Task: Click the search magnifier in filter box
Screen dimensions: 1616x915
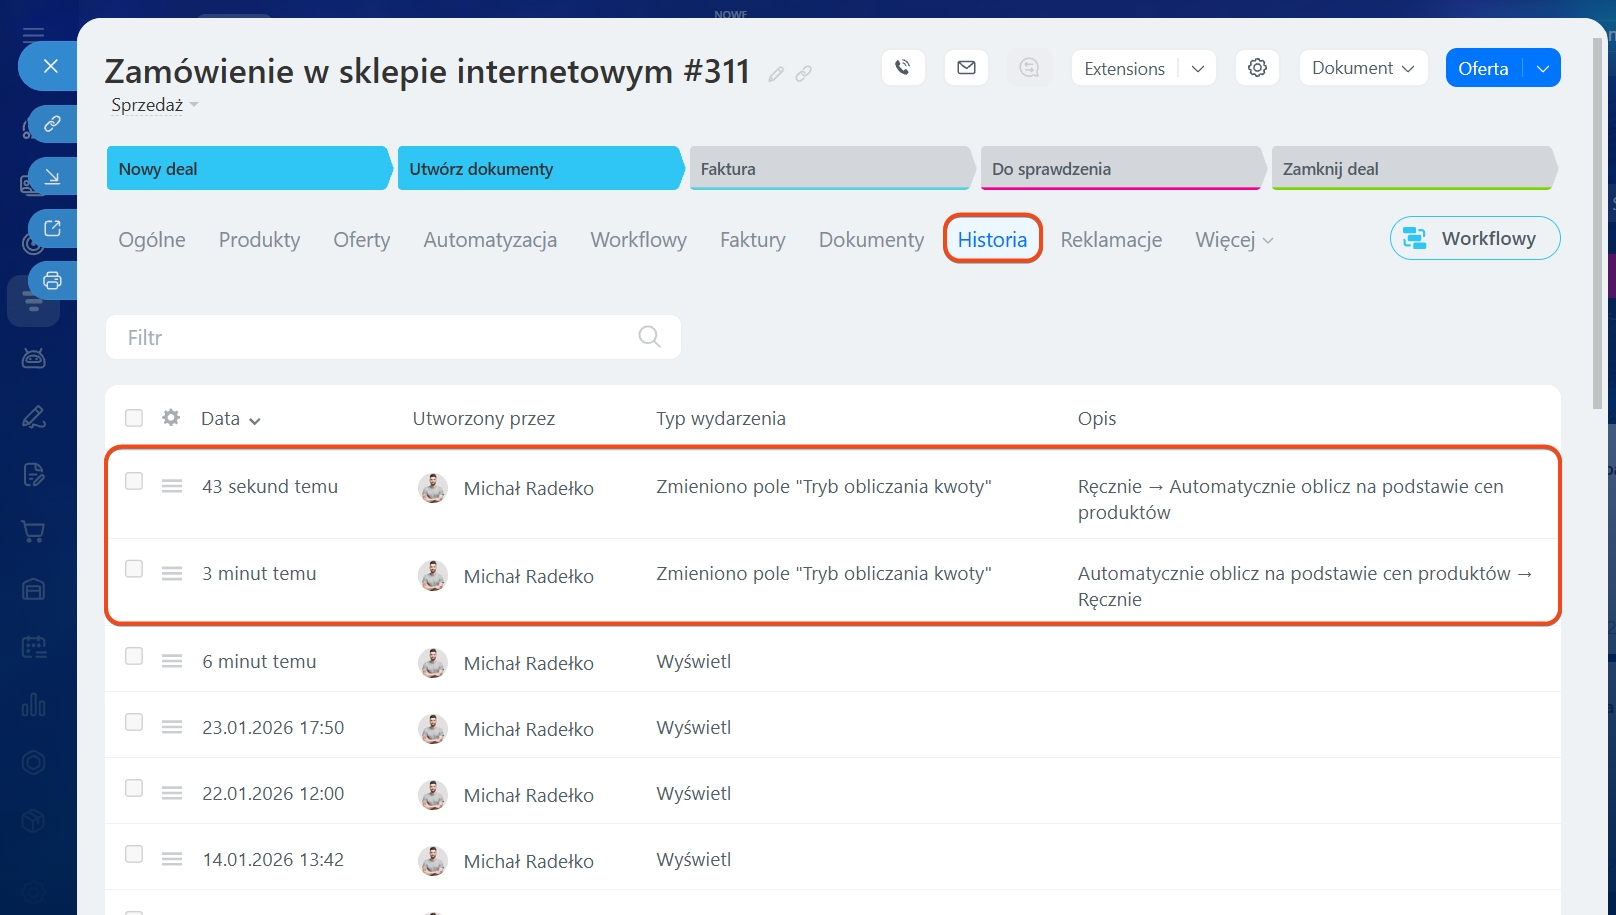Action: click(649, 337)
